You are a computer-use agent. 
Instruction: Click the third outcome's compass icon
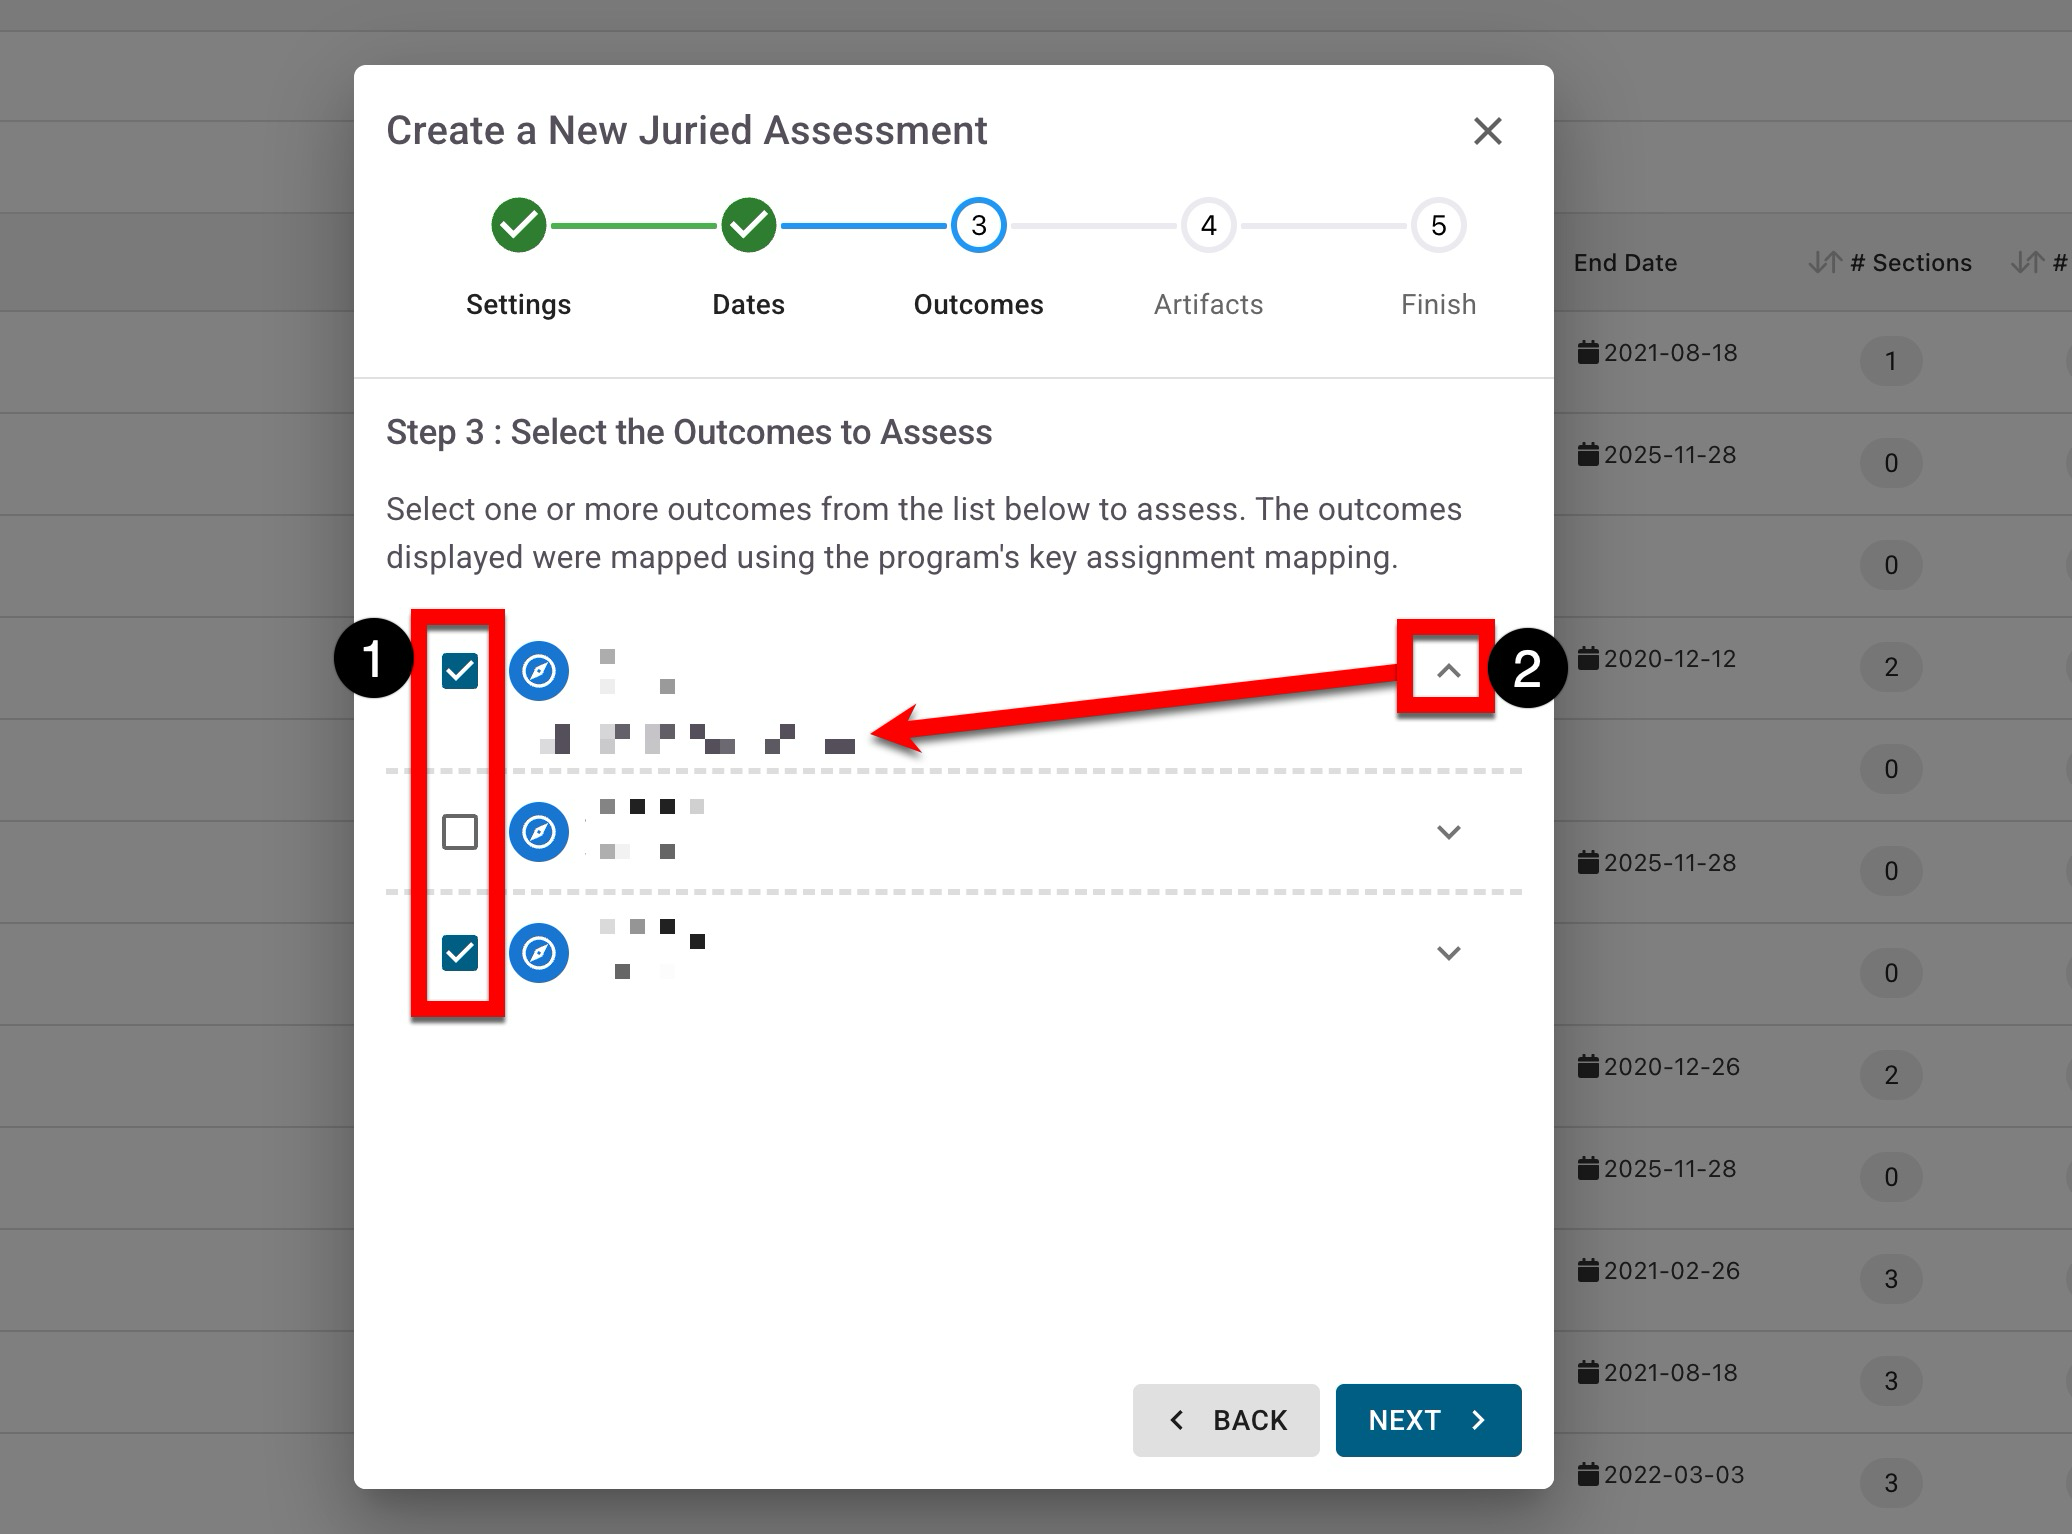(538, 952)
